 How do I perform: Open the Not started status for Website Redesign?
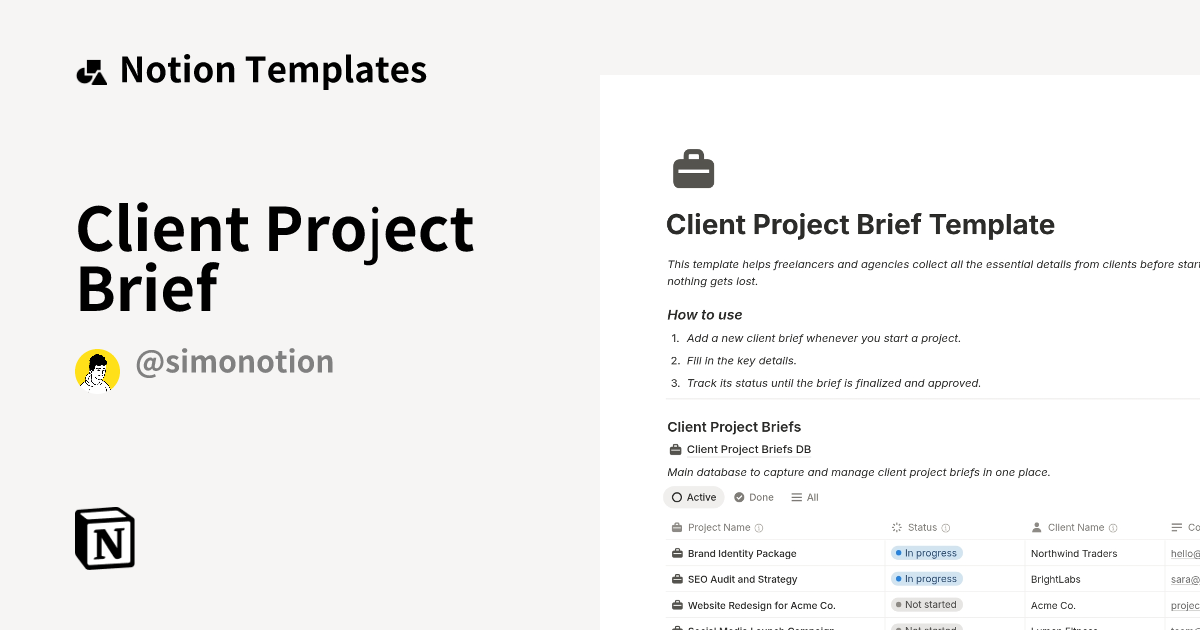tap(926, 604)
